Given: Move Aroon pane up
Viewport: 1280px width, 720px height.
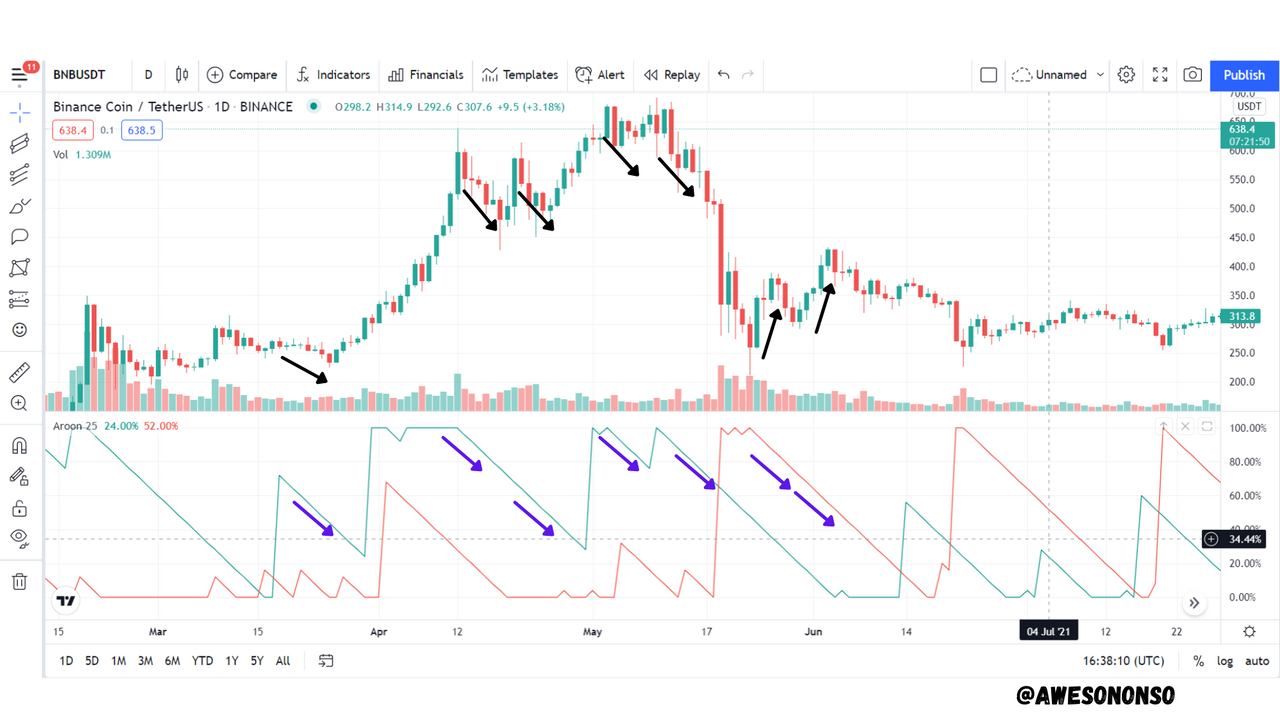Looking at the screenshot, I should tap(1163, 427).
